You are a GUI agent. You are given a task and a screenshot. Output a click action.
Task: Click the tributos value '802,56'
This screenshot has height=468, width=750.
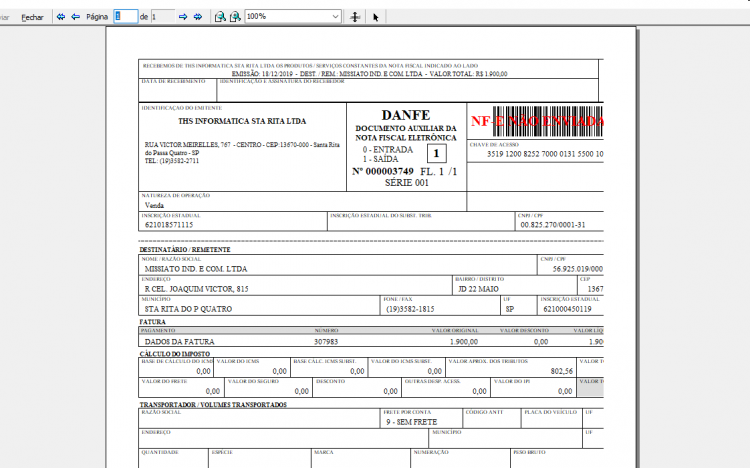pyautogui.click(x=562, y=371)
